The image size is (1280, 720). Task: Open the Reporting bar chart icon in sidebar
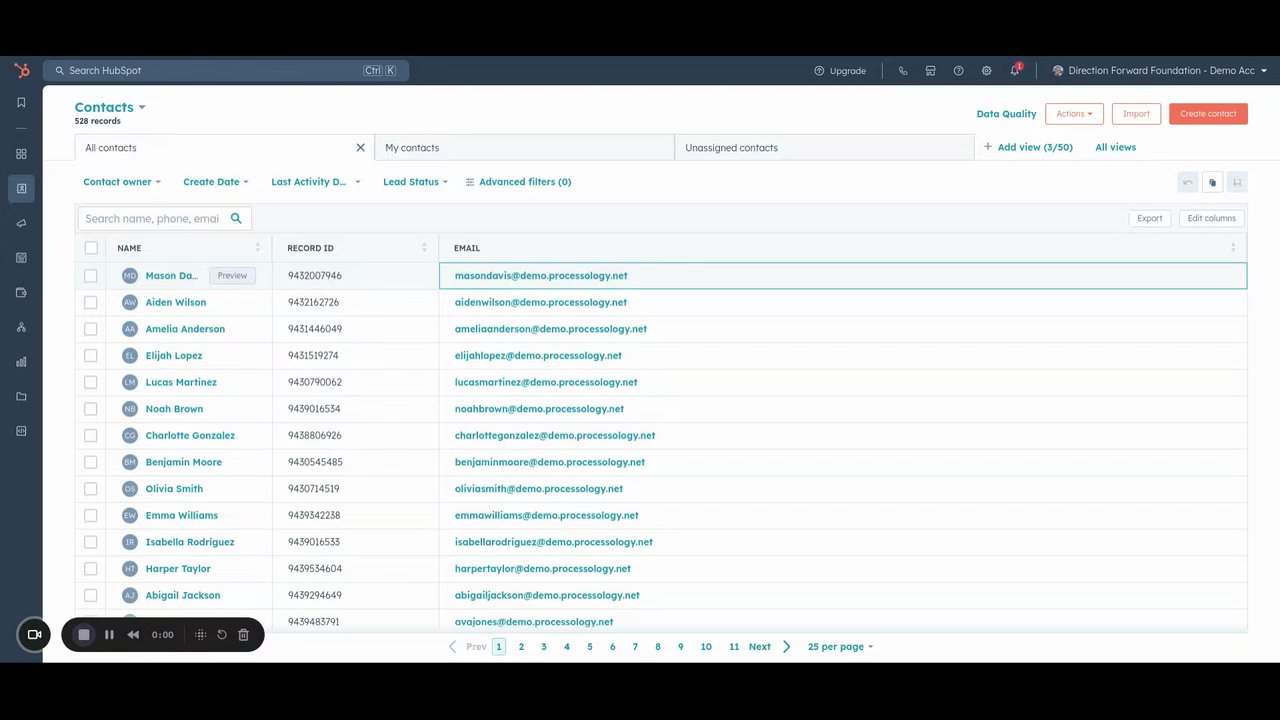point(21,362)
